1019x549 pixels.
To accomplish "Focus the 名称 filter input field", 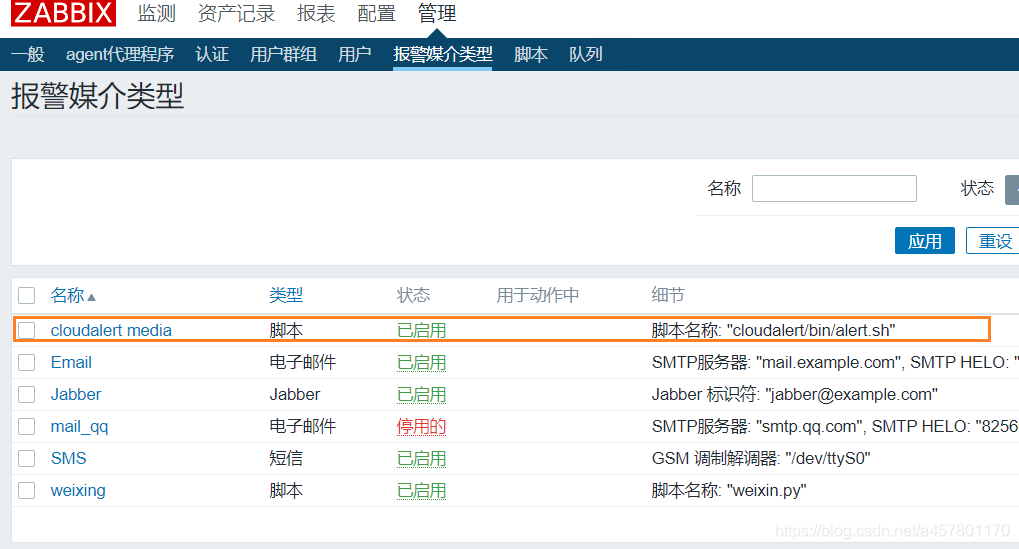I will click(x=834, y=188).
